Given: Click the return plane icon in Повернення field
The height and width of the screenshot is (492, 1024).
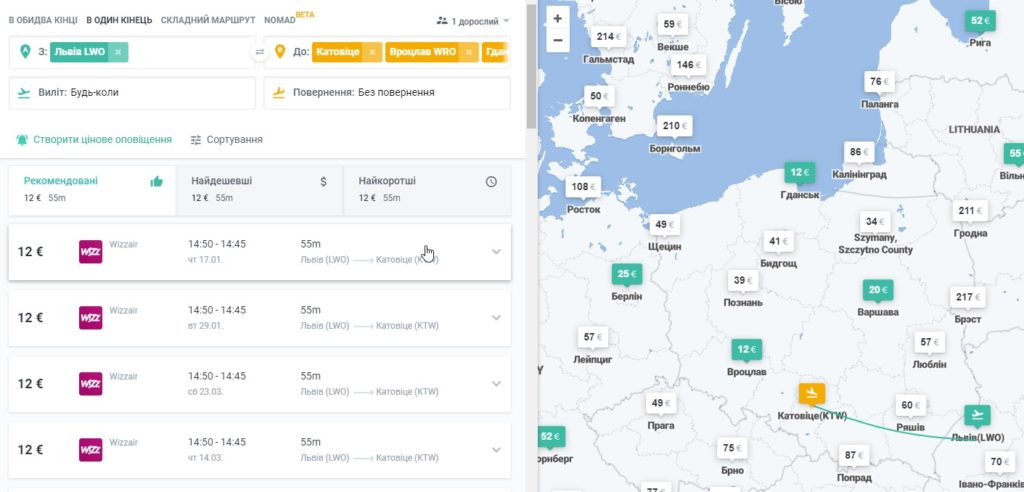Looking at the screenshot, I should click(x=279, y=93).
